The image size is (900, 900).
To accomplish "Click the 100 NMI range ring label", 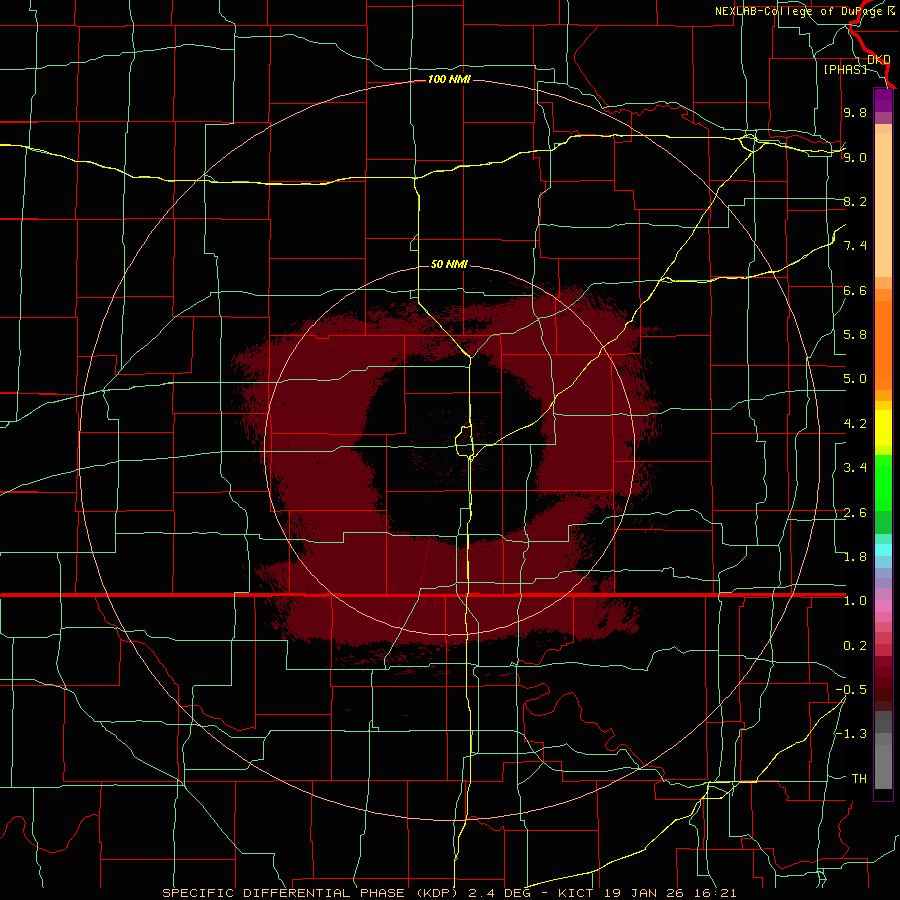I will coord(449,79).
